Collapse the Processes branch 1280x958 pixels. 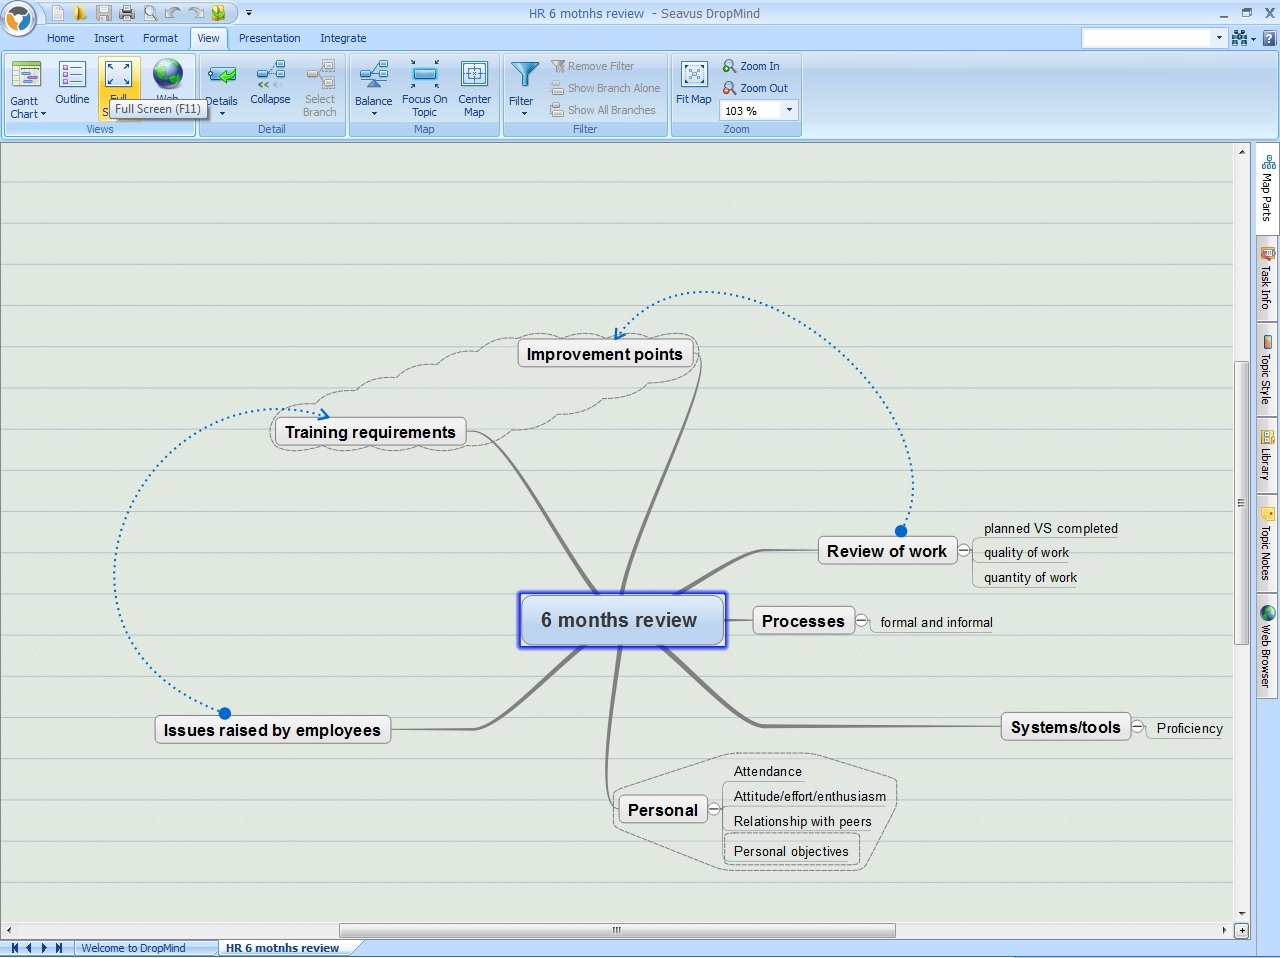coord(862,621)
